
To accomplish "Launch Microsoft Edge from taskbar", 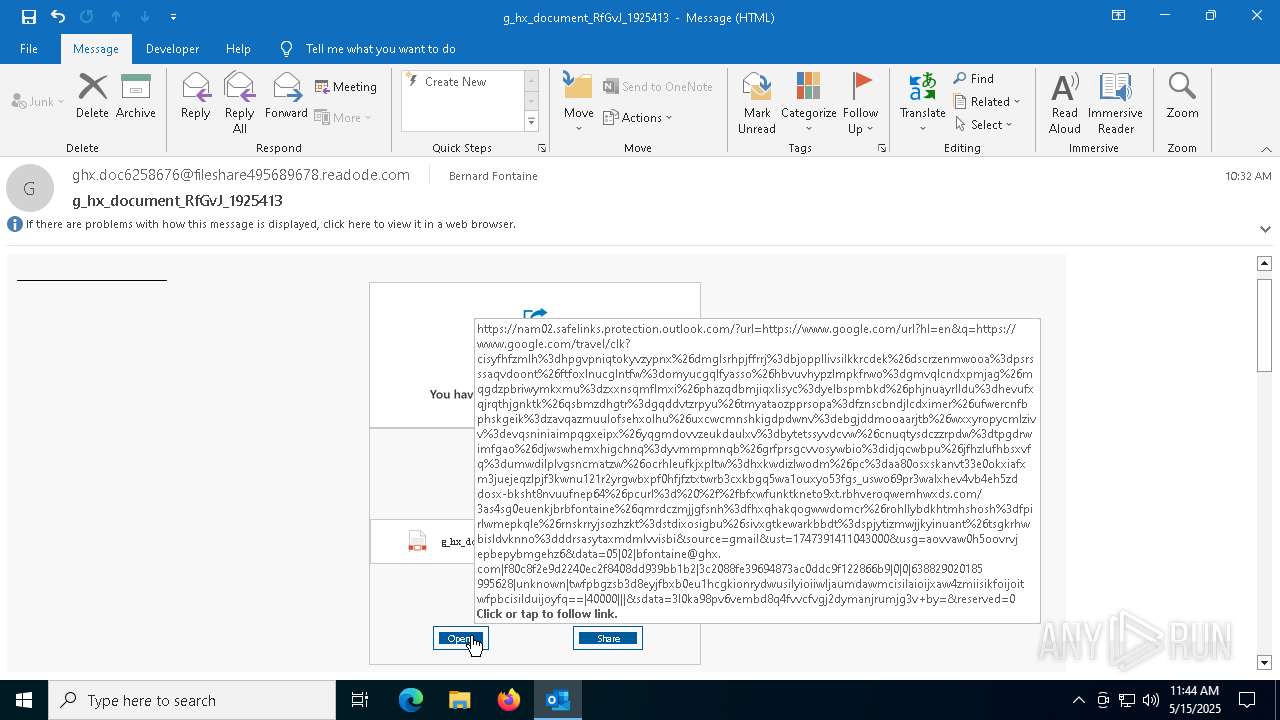I will coord(411,700).
